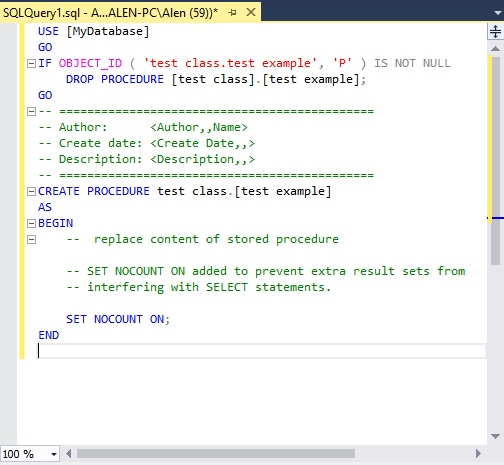Click the editor split-window handle icon
The image size is (504, 465).
click(x=495, y=32)
